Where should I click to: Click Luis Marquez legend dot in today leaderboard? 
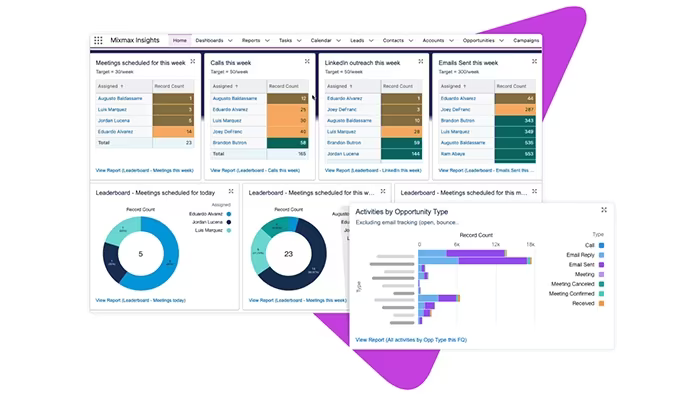tap(229, 231)
